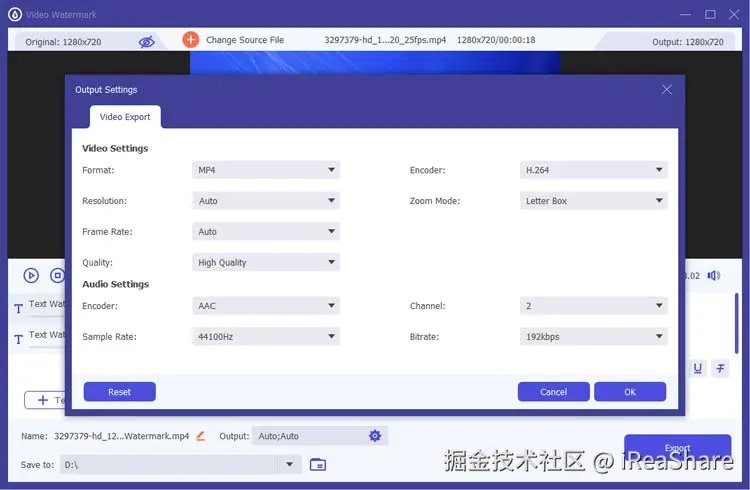The image size is (750, 490).
Task: Click the volume speaker icon
Action: 714,275
